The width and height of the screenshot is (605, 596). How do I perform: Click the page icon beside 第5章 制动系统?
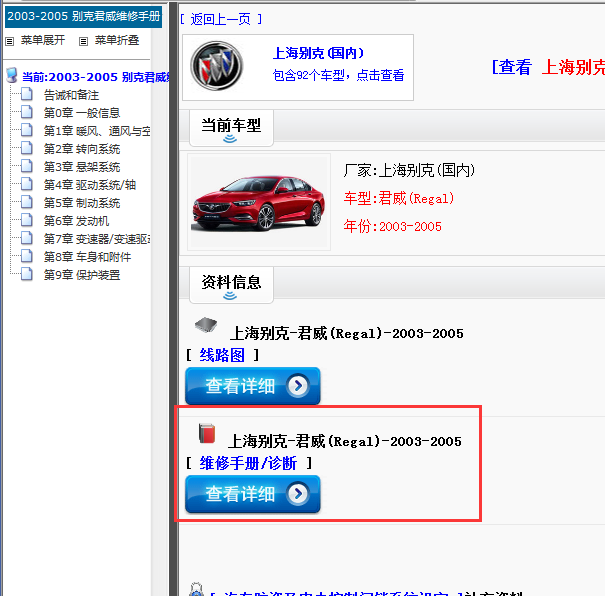(x=27, y=202)
